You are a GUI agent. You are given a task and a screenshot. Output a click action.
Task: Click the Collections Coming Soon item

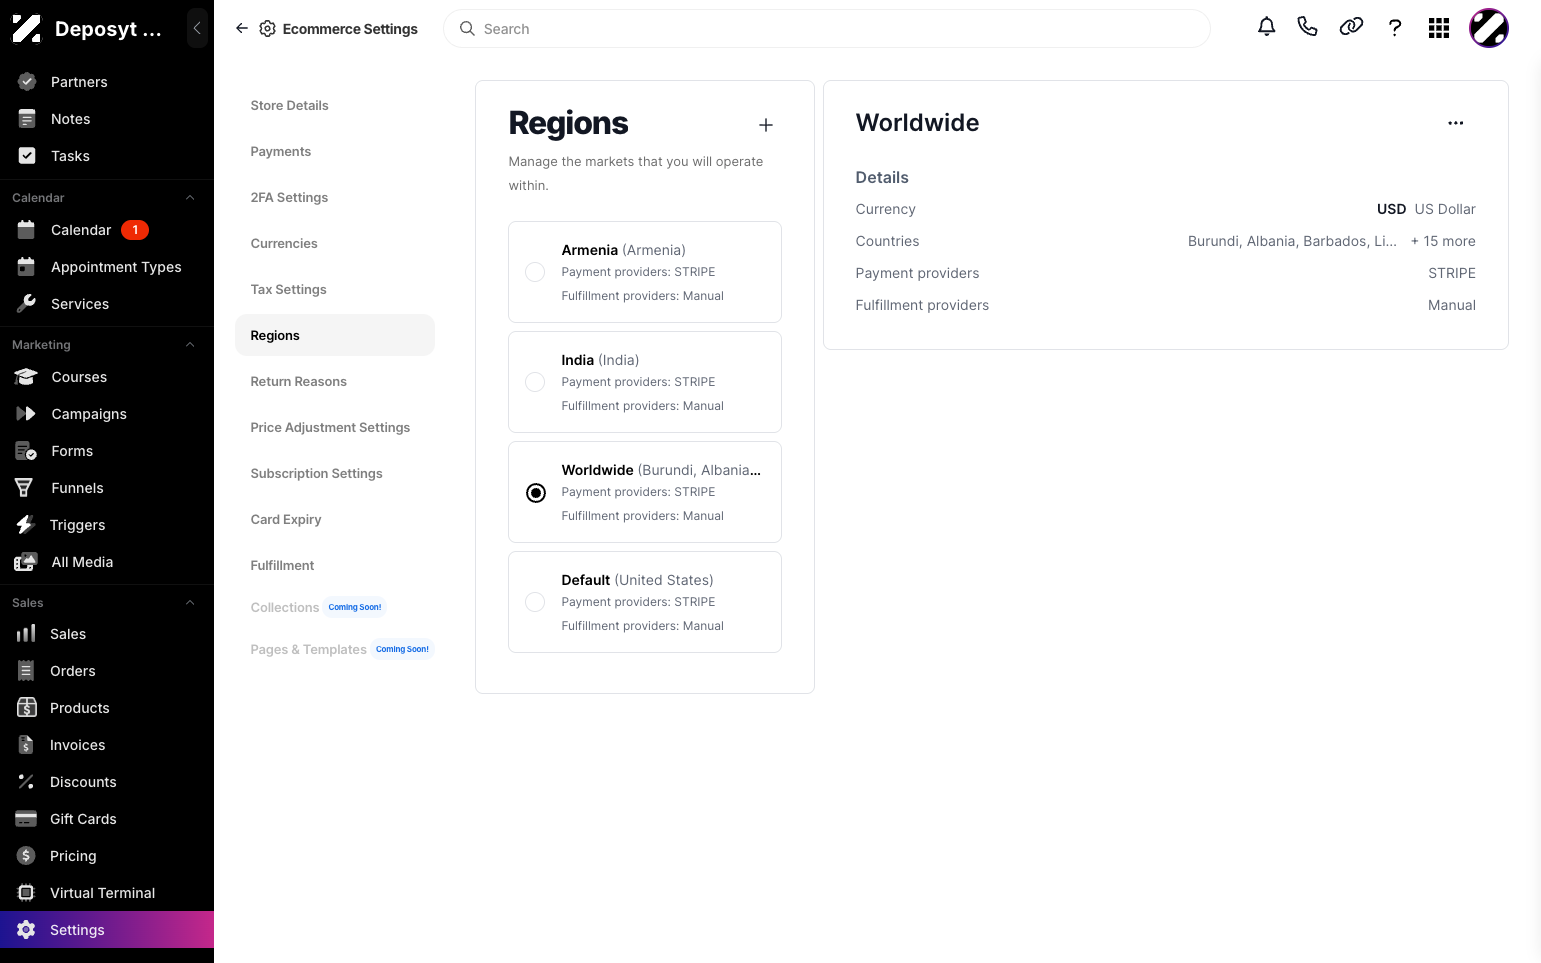(x=317, y=607)
